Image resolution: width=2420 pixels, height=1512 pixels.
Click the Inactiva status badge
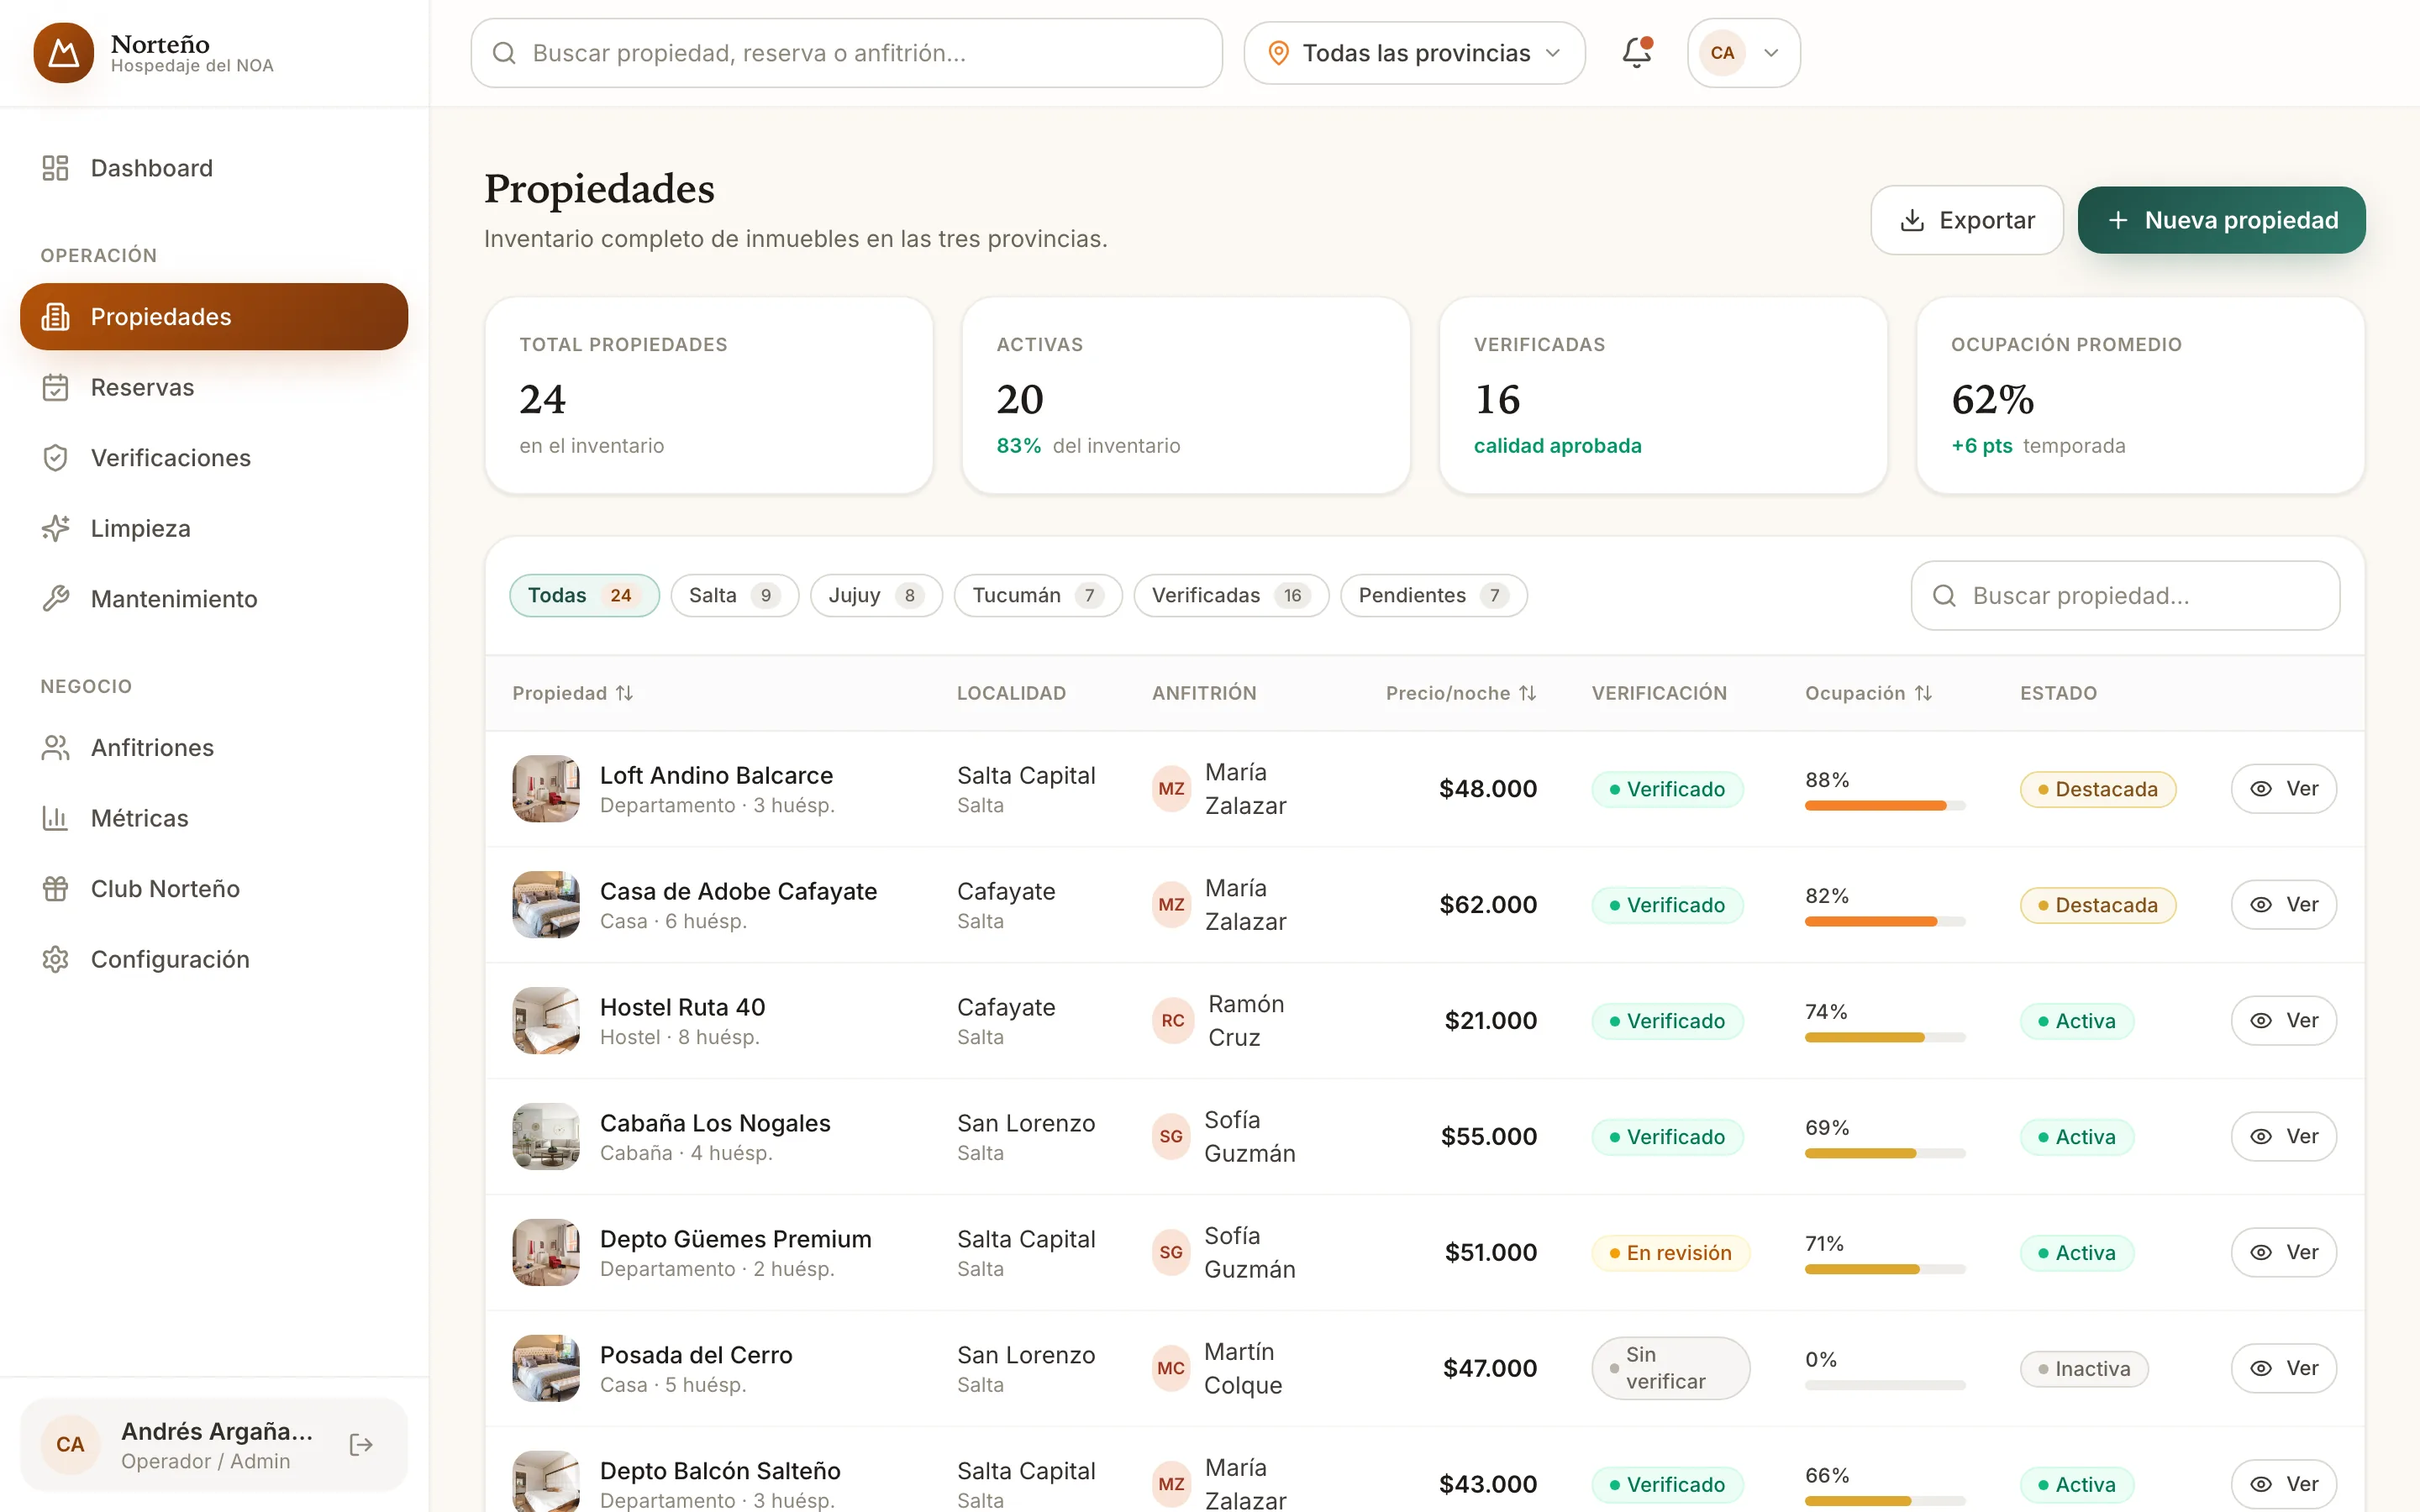[x=2083, y=1369]
